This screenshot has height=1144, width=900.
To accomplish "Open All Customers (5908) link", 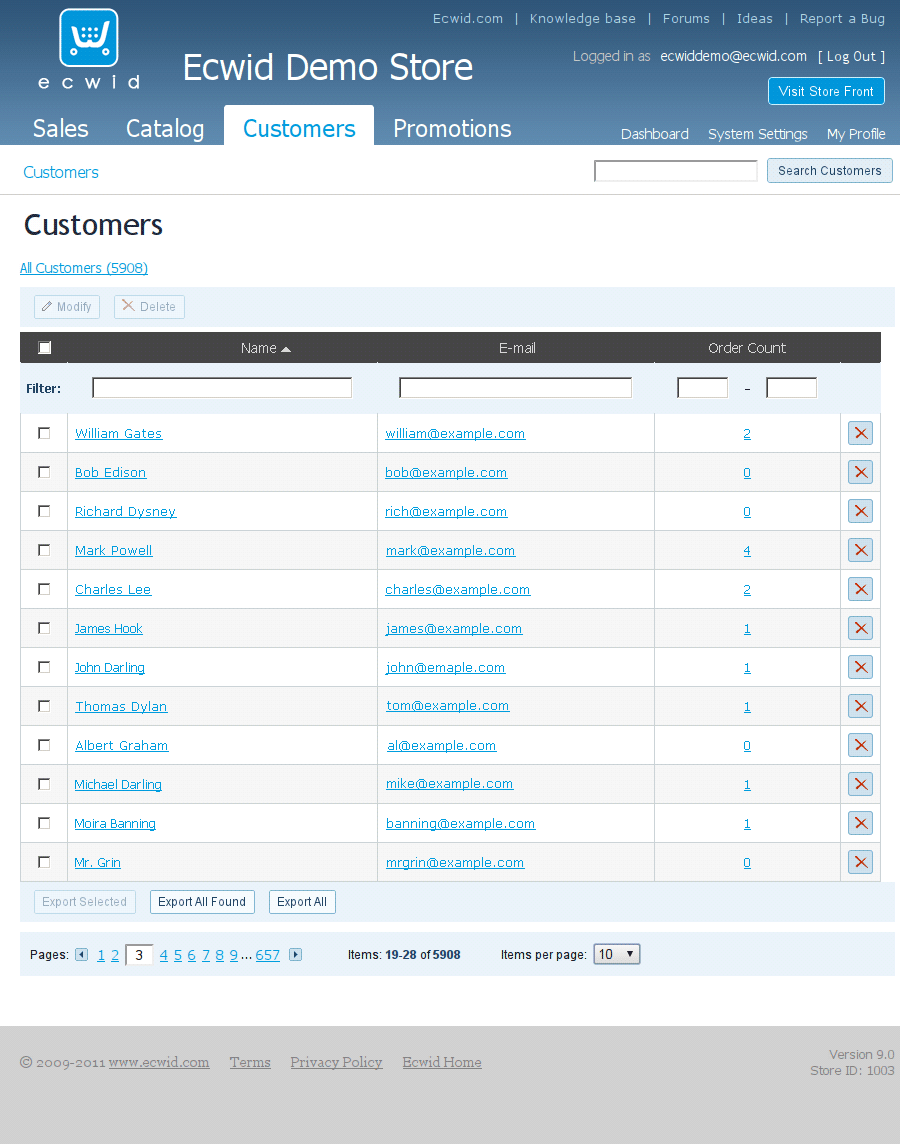I will point(84,268).
